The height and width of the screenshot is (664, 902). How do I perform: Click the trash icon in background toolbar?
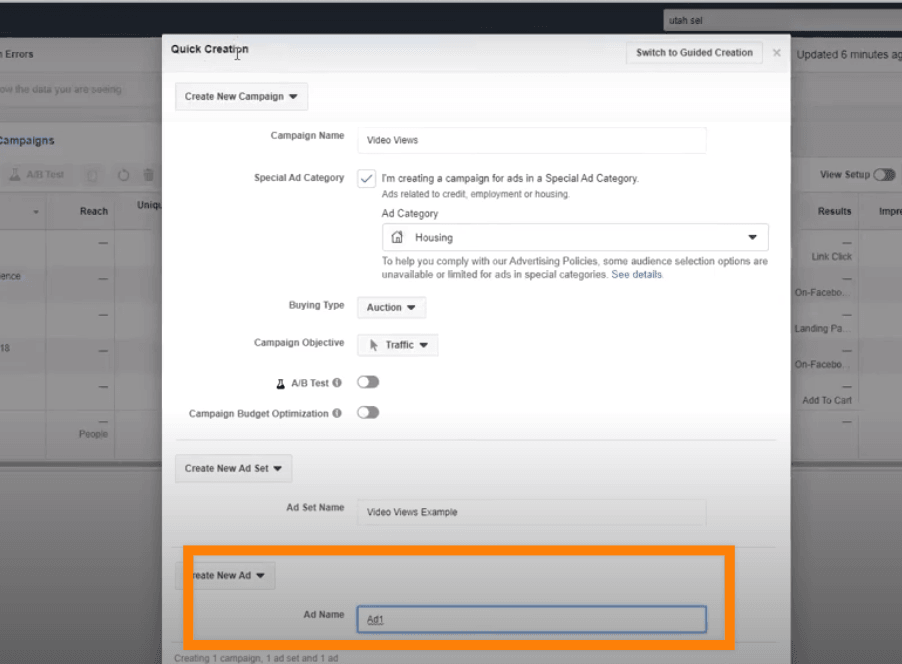pos(148,174)
